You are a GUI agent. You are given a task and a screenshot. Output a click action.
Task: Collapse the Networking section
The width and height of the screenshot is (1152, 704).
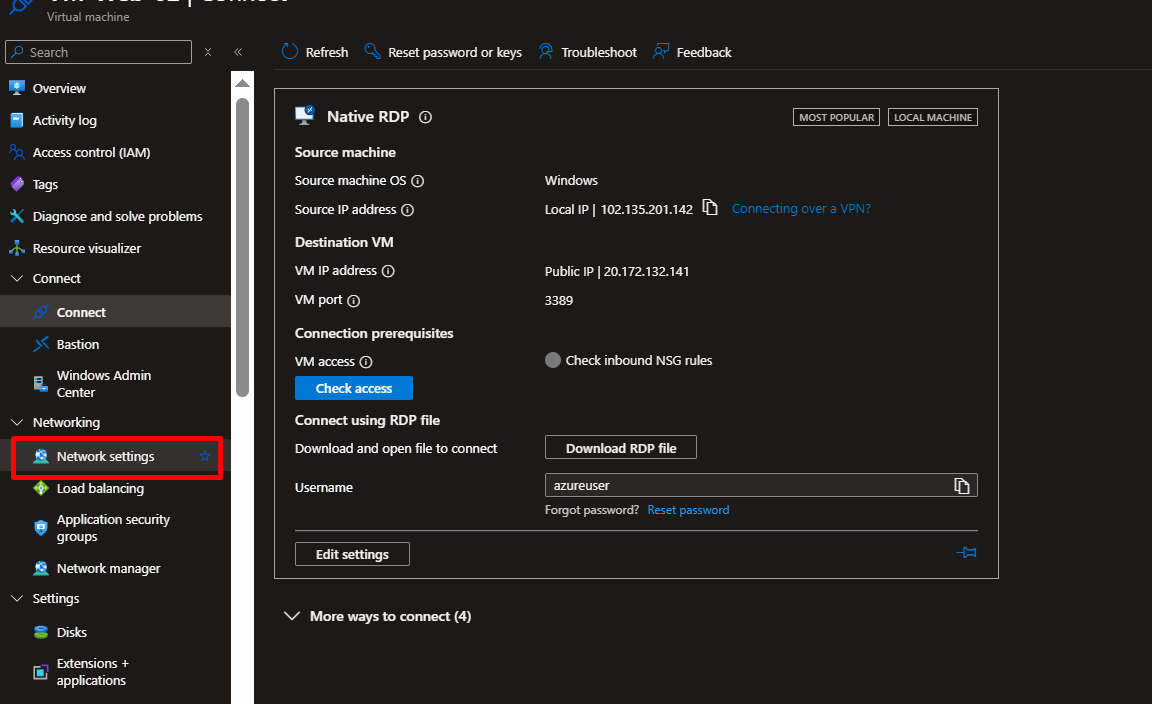pos(16,423)
